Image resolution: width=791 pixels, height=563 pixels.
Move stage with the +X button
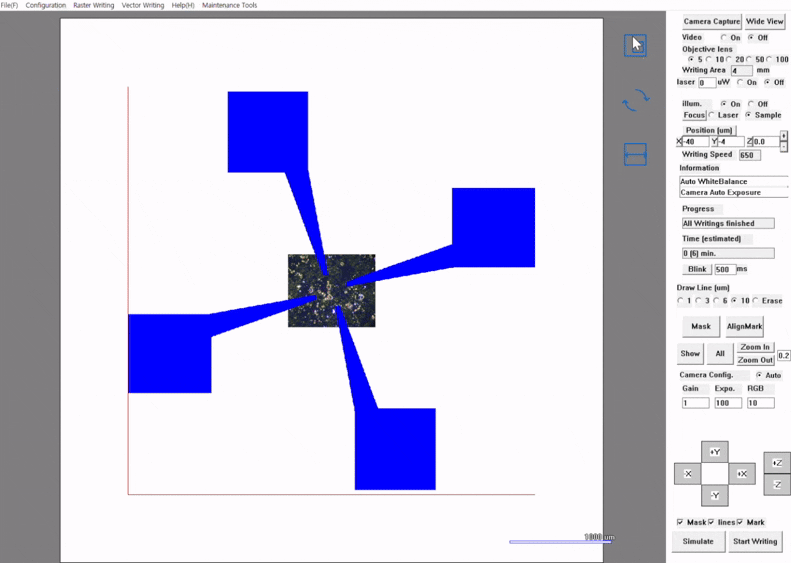pos(742,474)
